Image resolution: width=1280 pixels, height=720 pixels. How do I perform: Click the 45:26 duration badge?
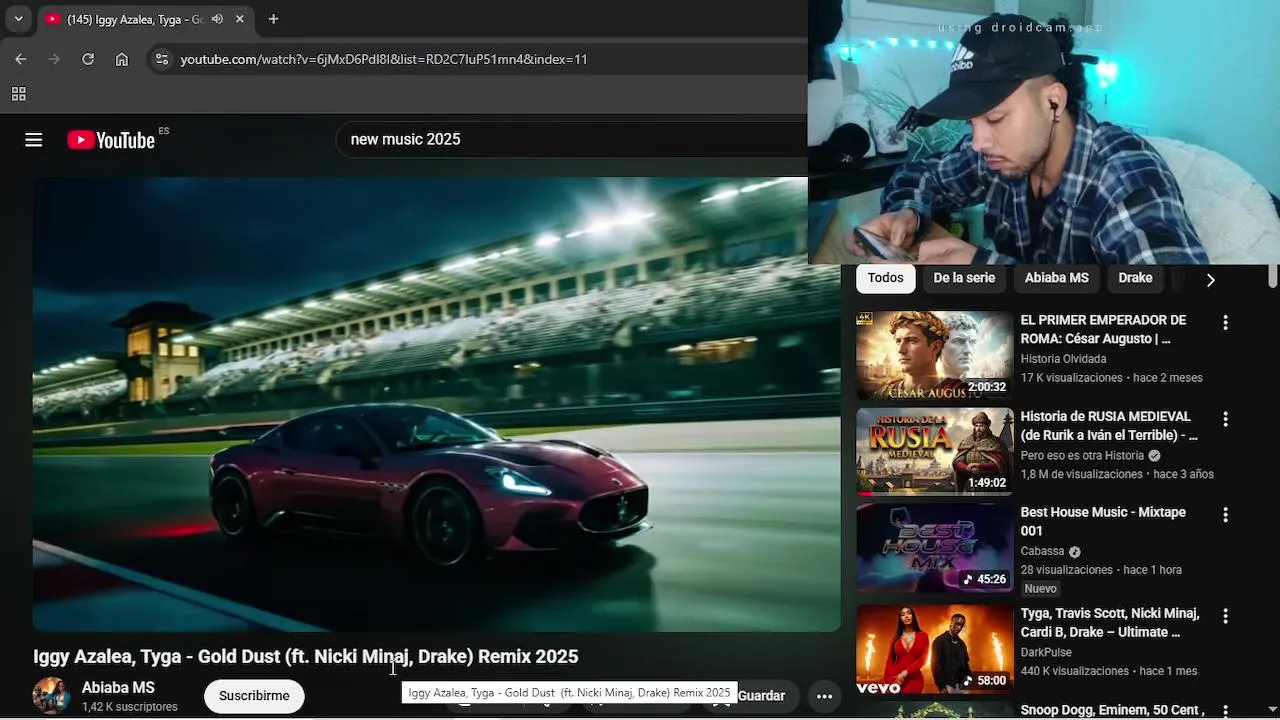click(x=985, y=579)
